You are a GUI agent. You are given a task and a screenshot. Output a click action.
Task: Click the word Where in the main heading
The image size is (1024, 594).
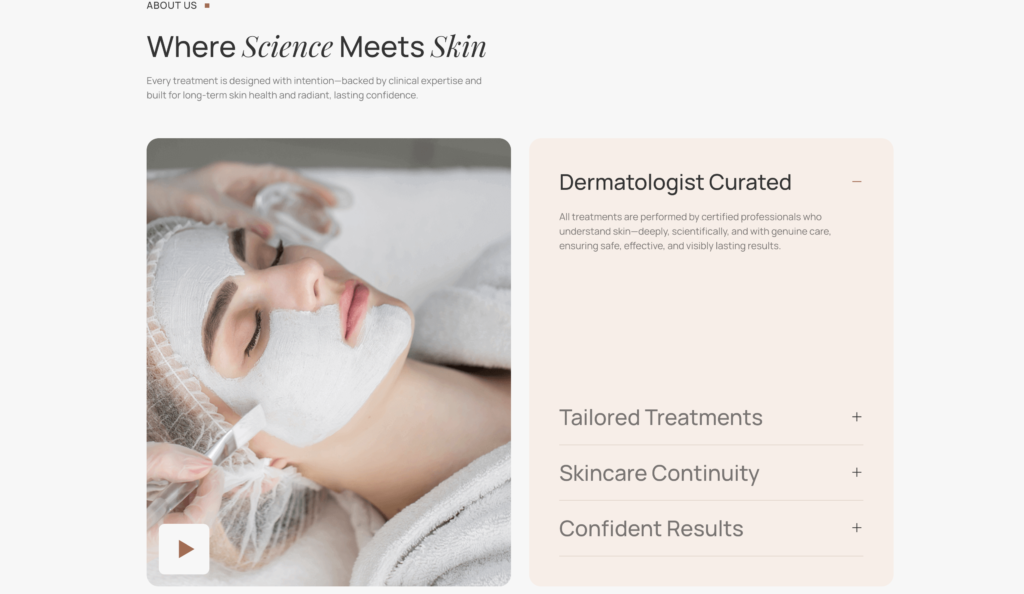pyautogui.click(x=191, y=47)
